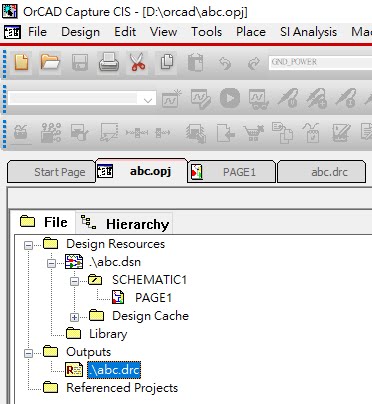Click the New Simulation Profile icon
Screen dimensions: 372x404
171,98
